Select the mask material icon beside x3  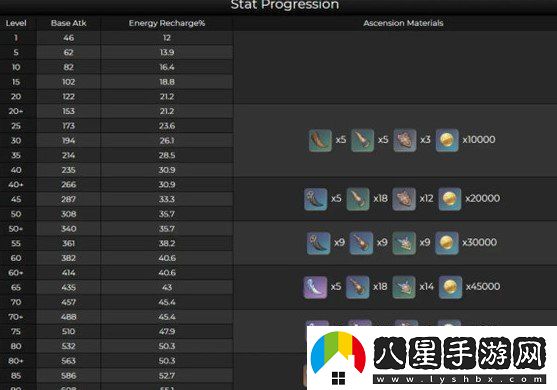405,140
